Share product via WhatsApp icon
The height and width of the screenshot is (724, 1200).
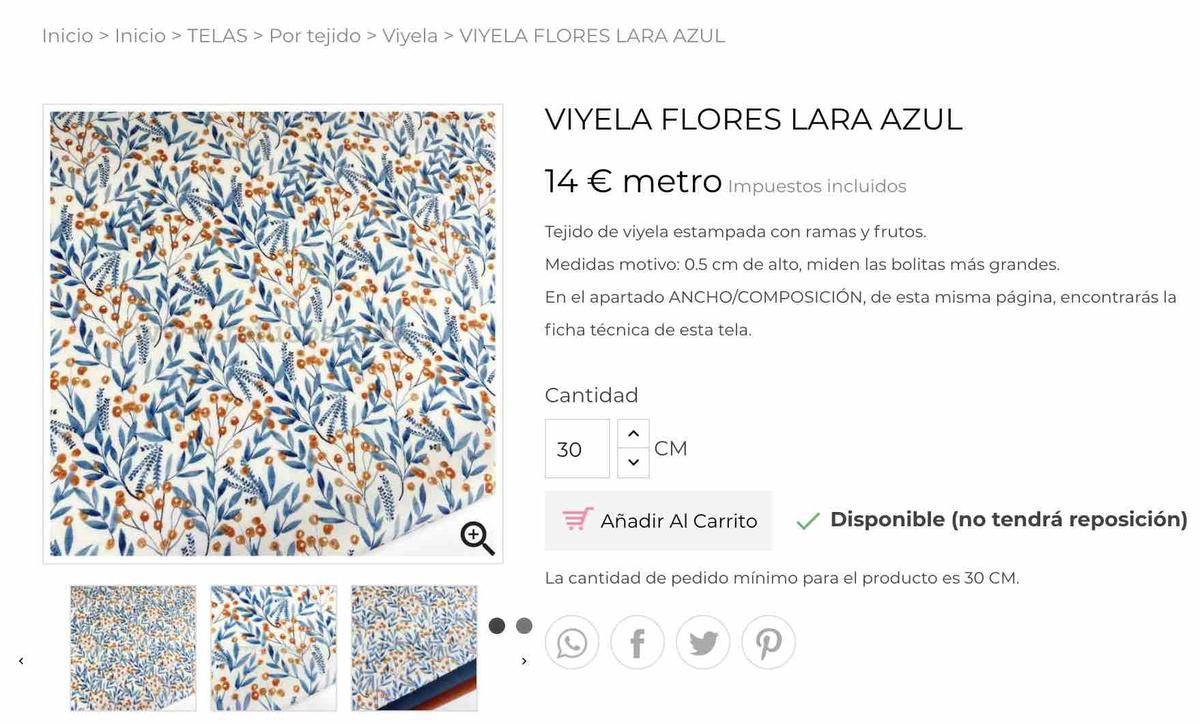pos(572,642)
